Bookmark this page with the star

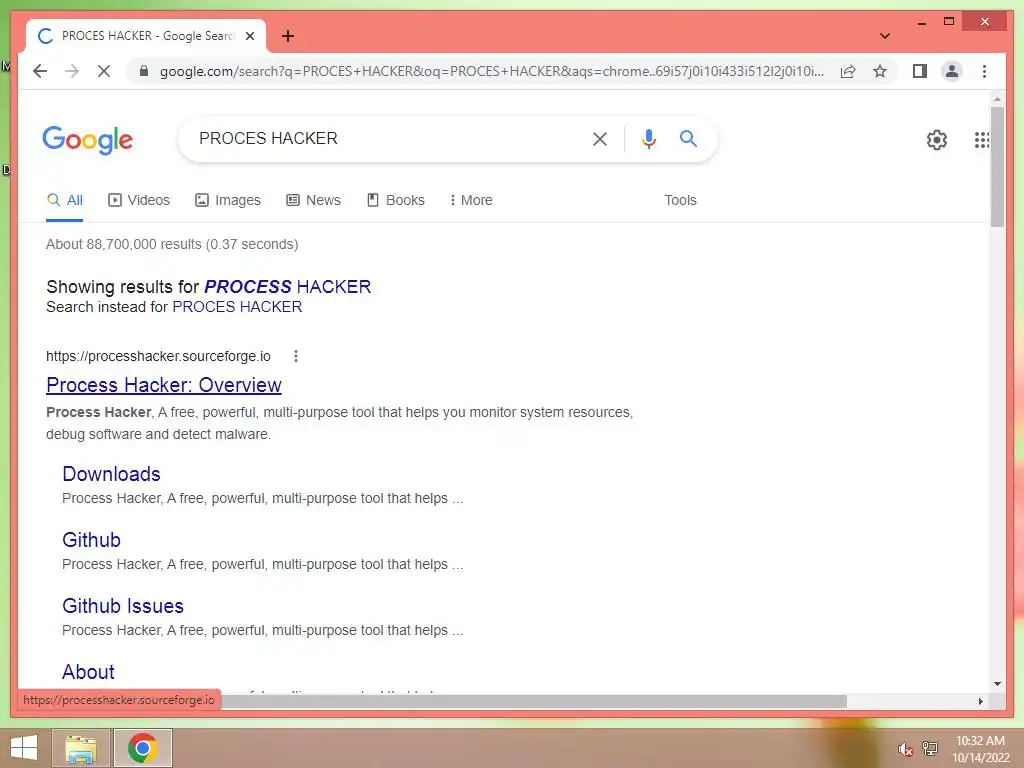point(880,71)
